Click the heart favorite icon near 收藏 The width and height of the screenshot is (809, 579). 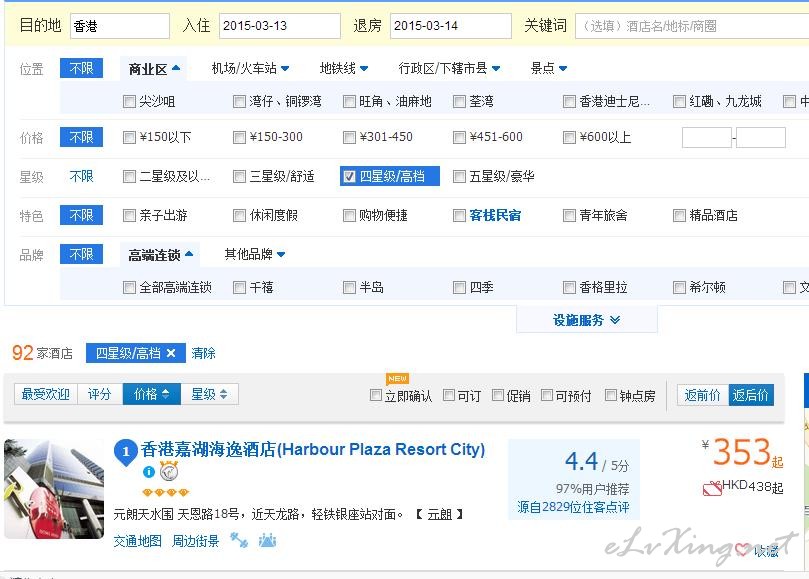pos(742,549)
